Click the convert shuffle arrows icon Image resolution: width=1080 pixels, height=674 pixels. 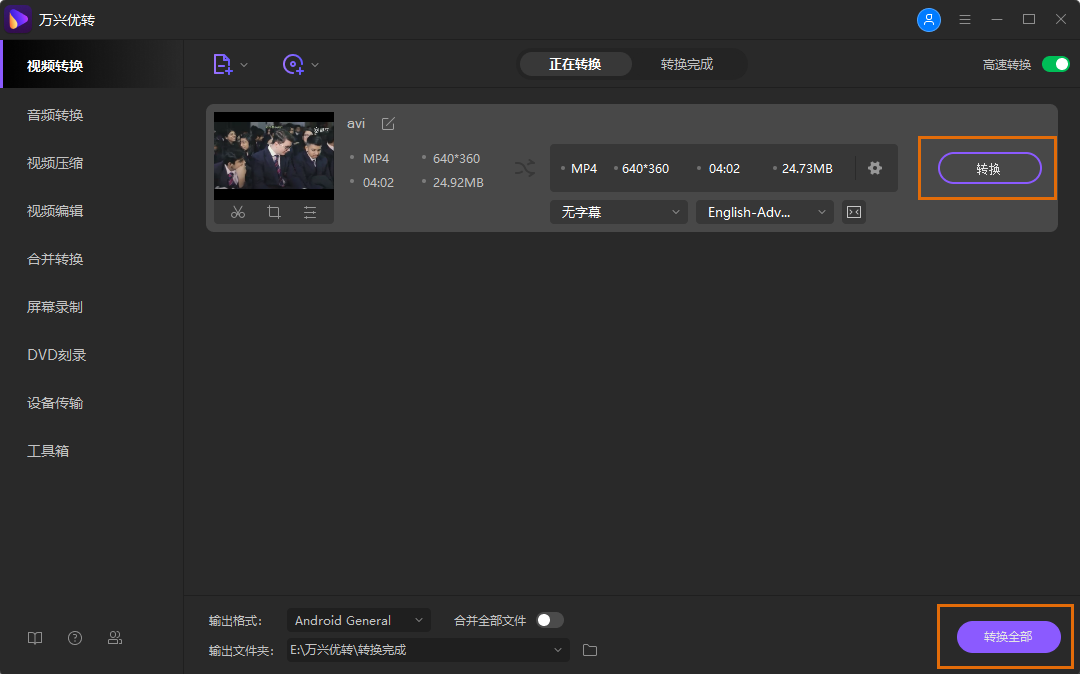click(x=525, y=168)
